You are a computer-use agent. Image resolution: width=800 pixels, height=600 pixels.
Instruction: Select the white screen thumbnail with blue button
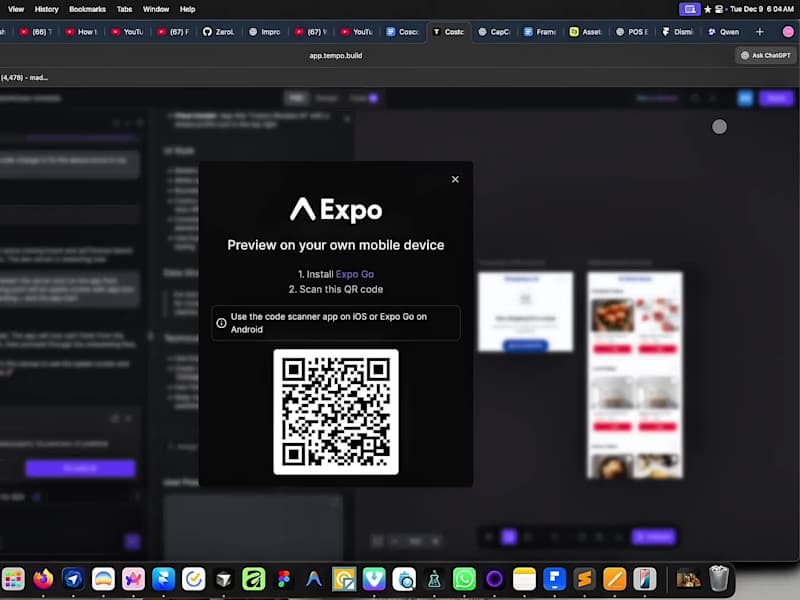(x=526, y=312)
